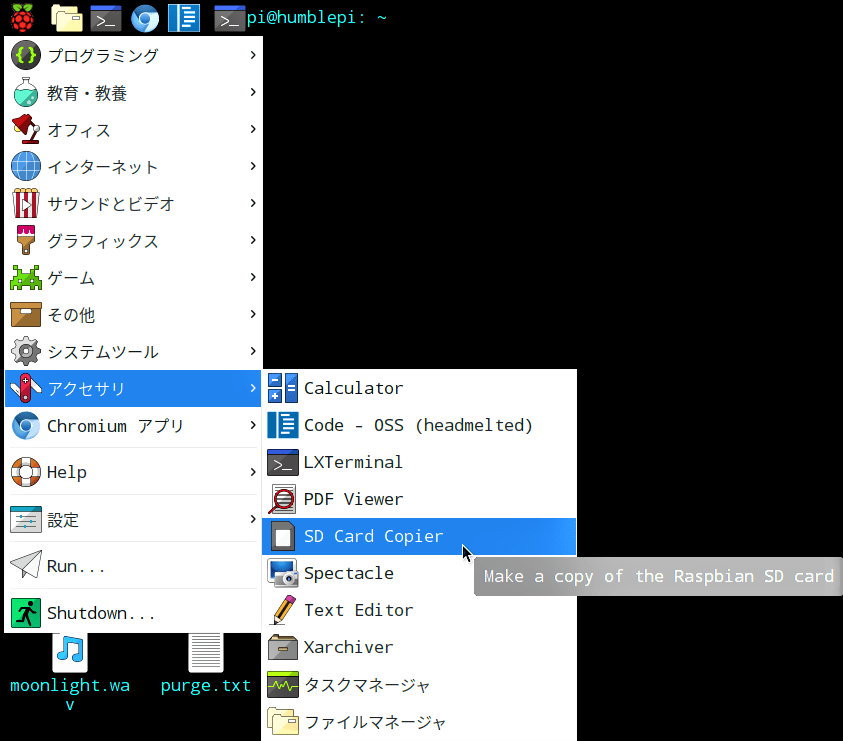Viewport: 843px width, 741px height.
Task: Launch Chromium browser from the panel
Action: (145, 18)
